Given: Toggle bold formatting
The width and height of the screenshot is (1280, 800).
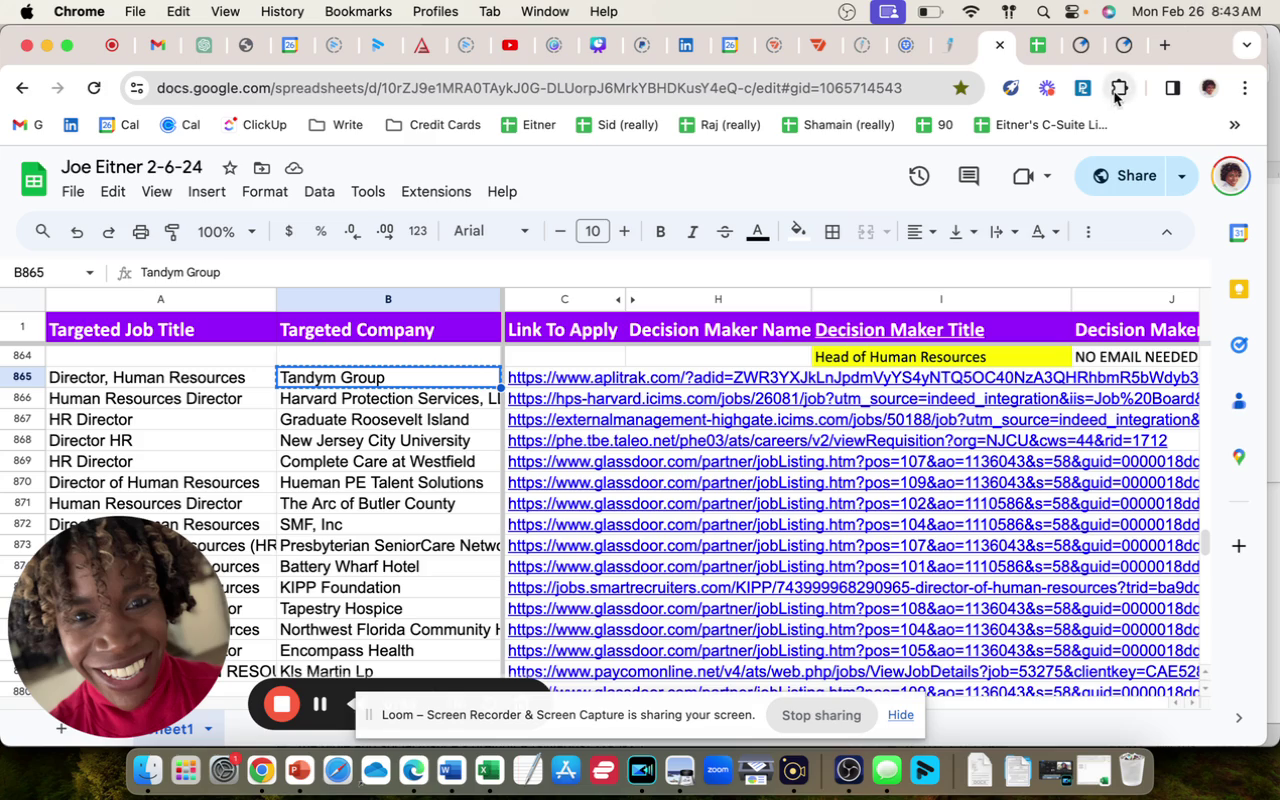Looking at the screenshot, I should tap(660, 232).
